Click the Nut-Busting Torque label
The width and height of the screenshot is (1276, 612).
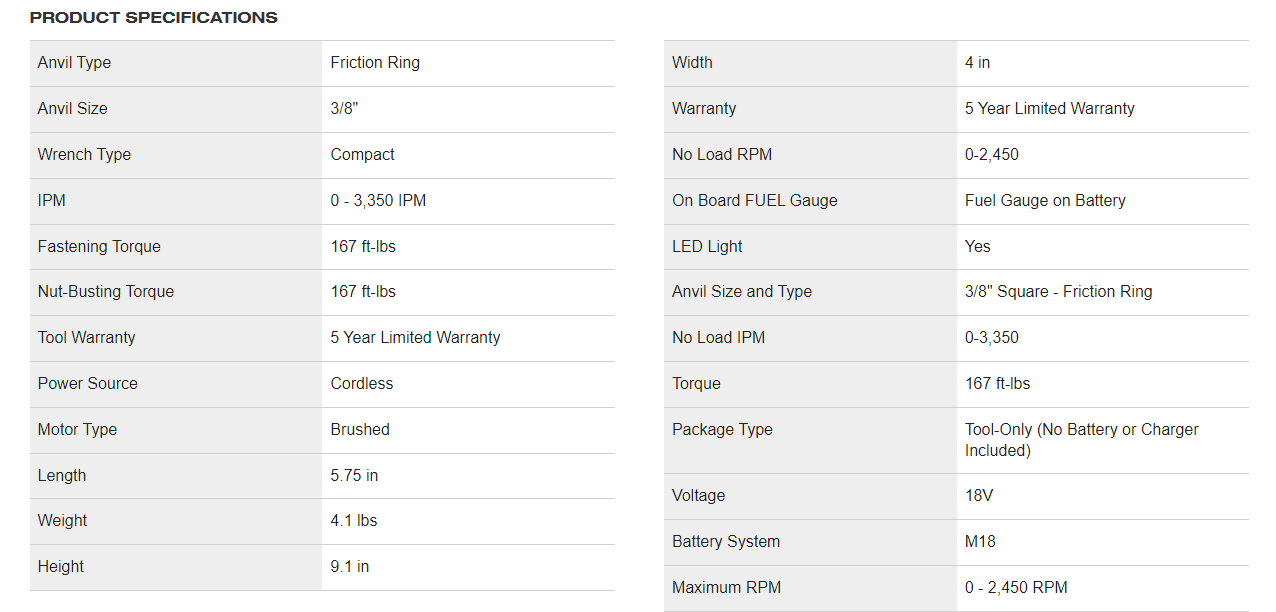tap(106, 292)
